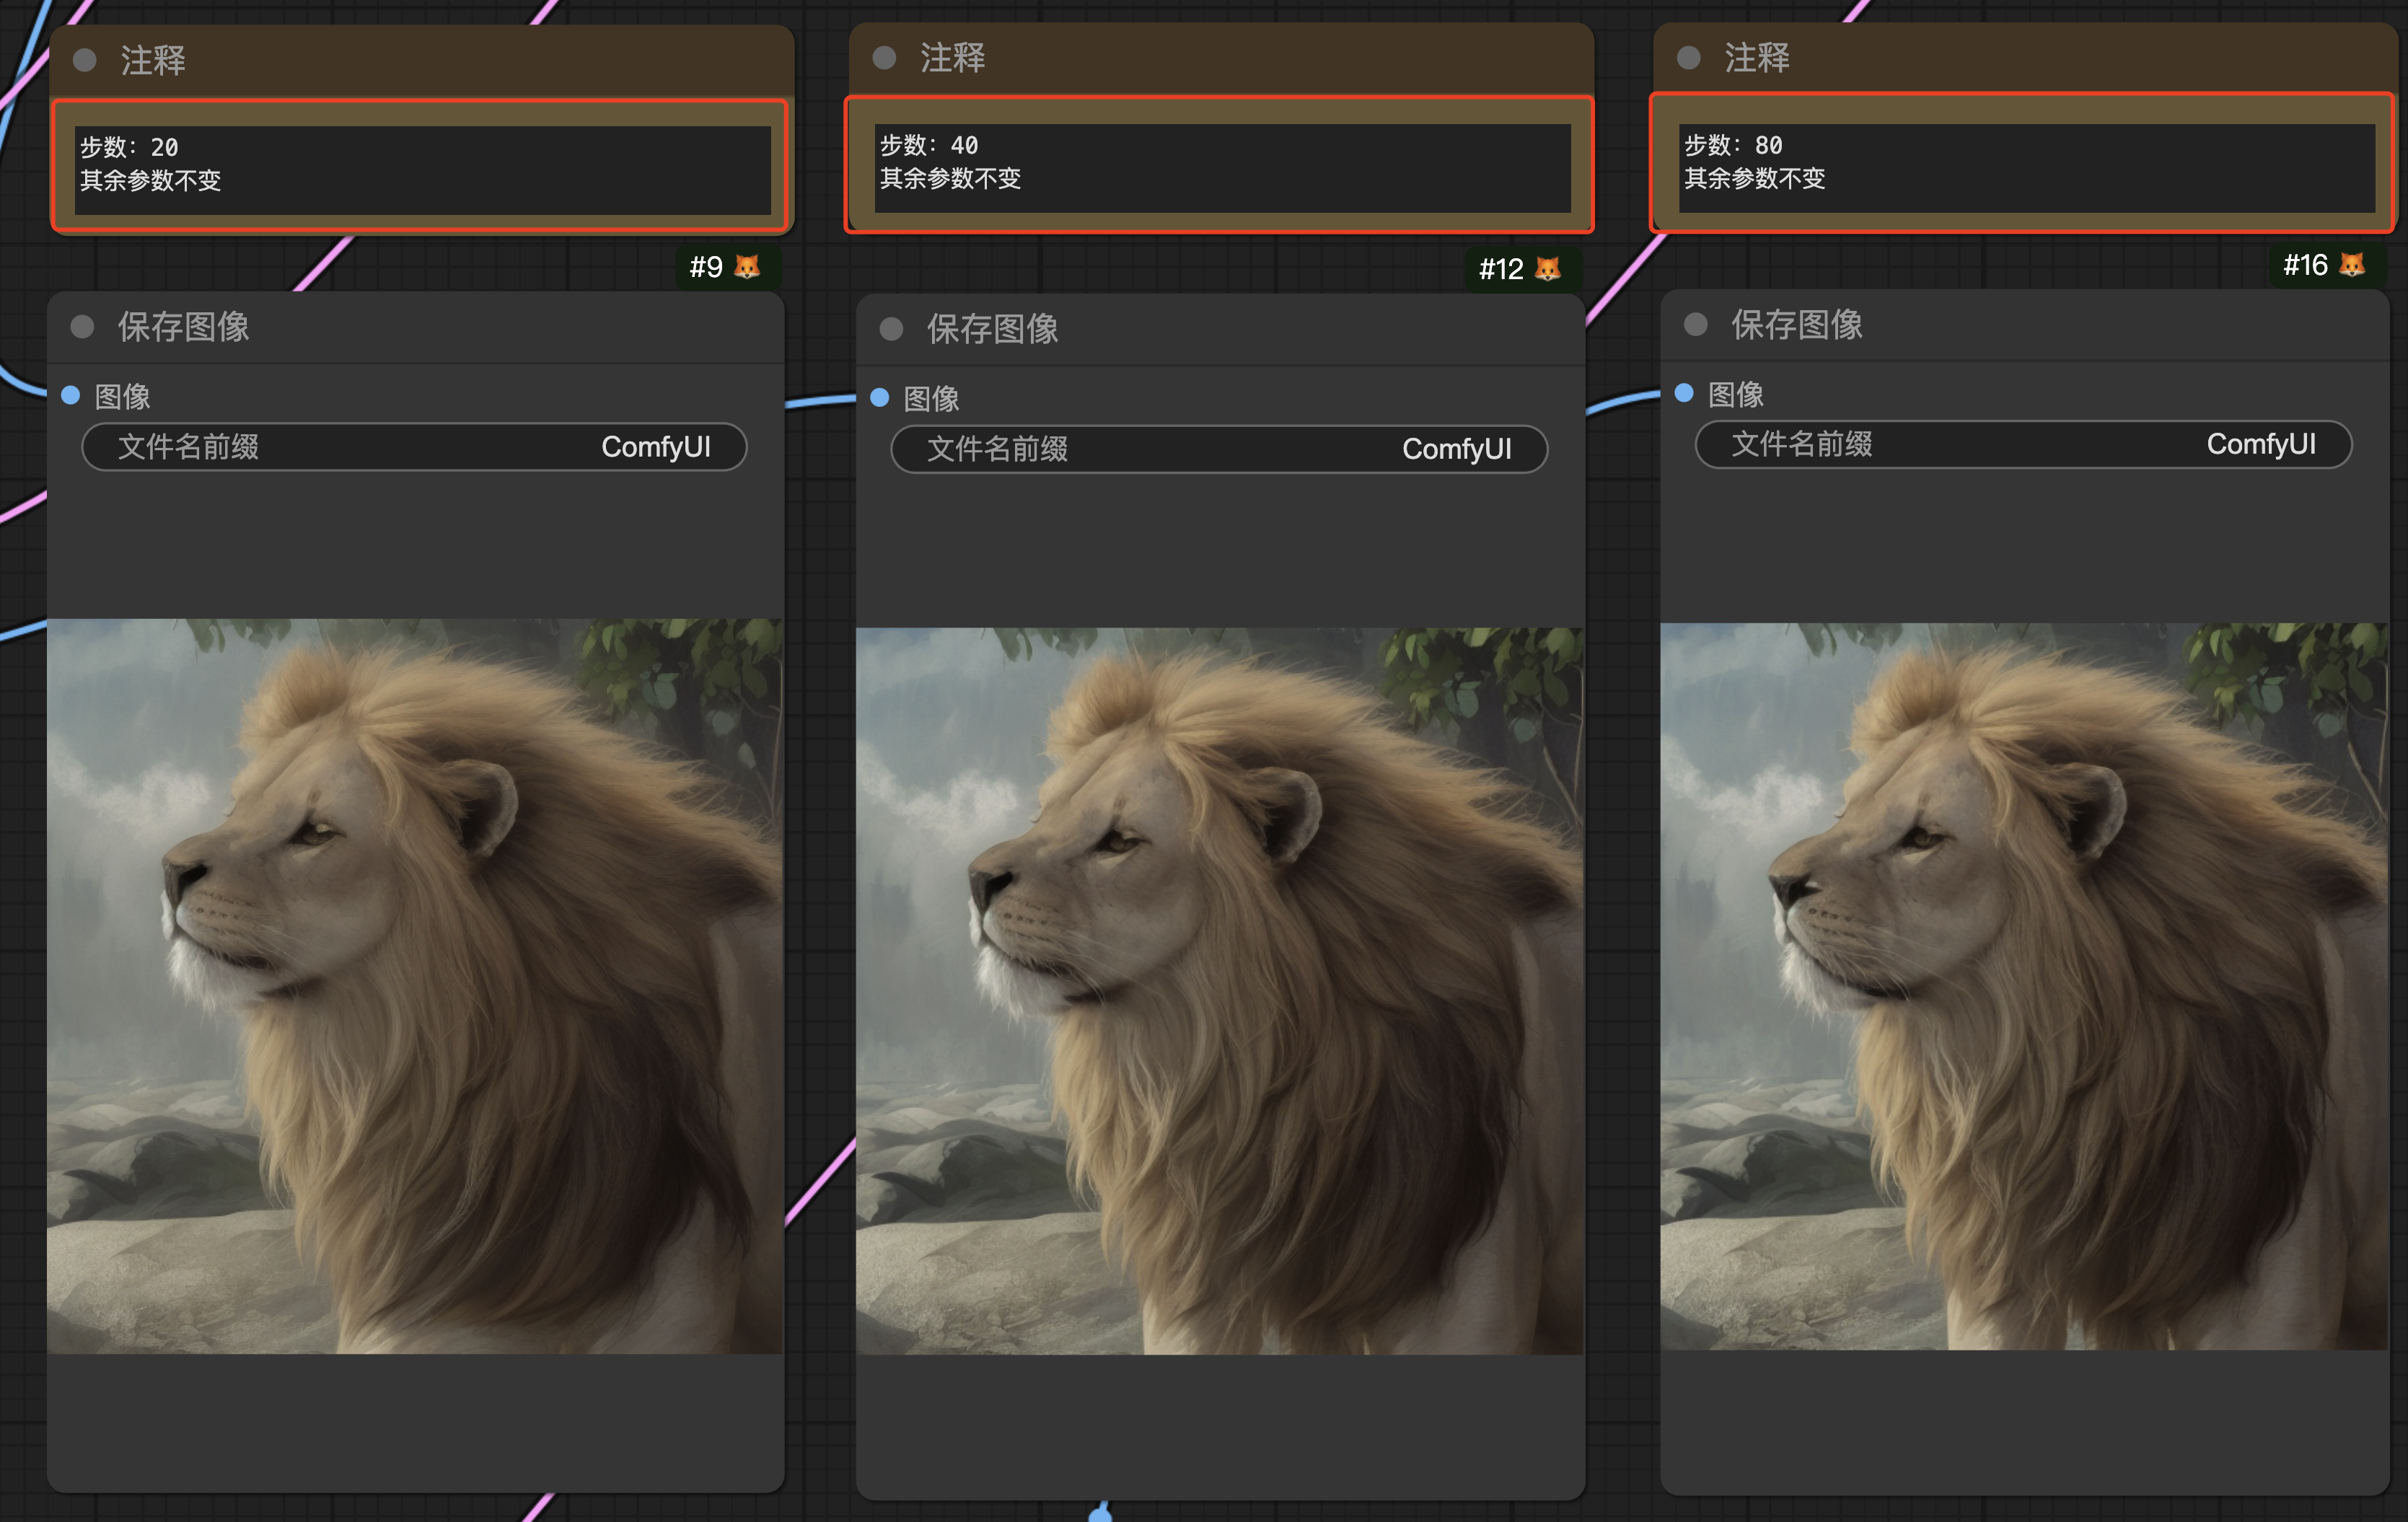Select the 文件名前缀 field on save node #16
The width and height of the screenshot is (2408, 1522).
(2024, 445)
